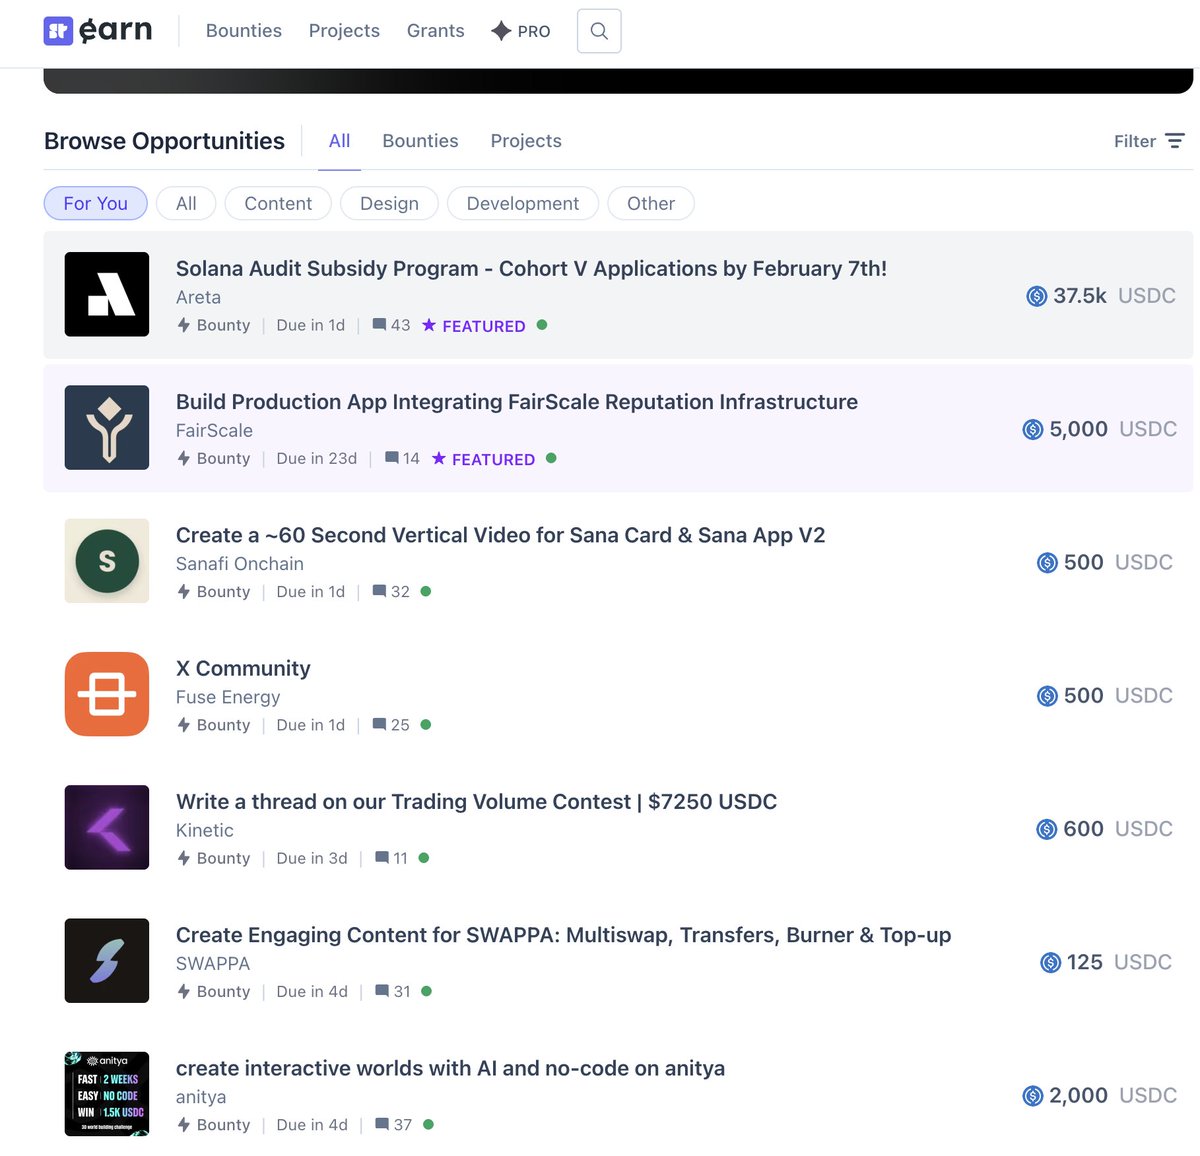Click the bounty bolt icon on Kinetic listing
Image resolution: width=1200 pixels, height=1156 pixels.
184,858
